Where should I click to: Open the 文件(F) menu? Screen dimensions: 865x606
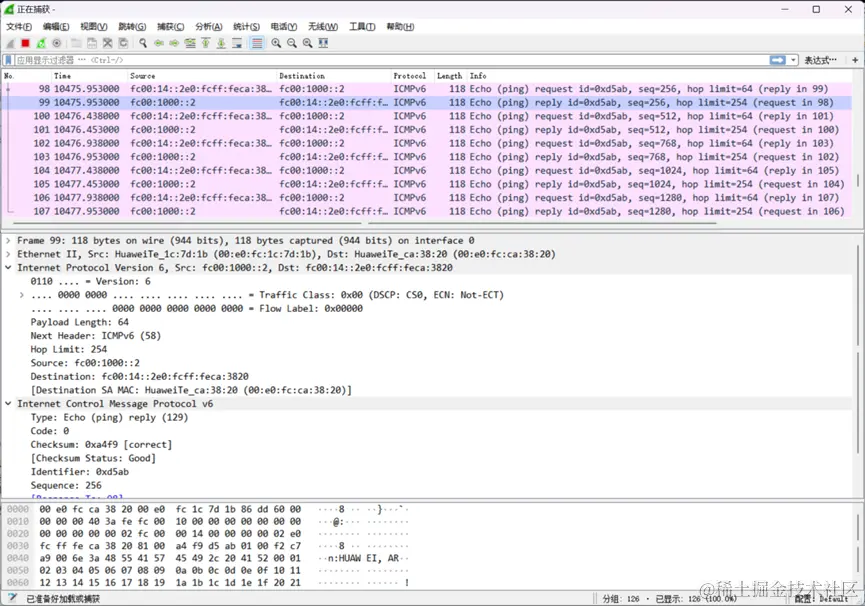19,26
